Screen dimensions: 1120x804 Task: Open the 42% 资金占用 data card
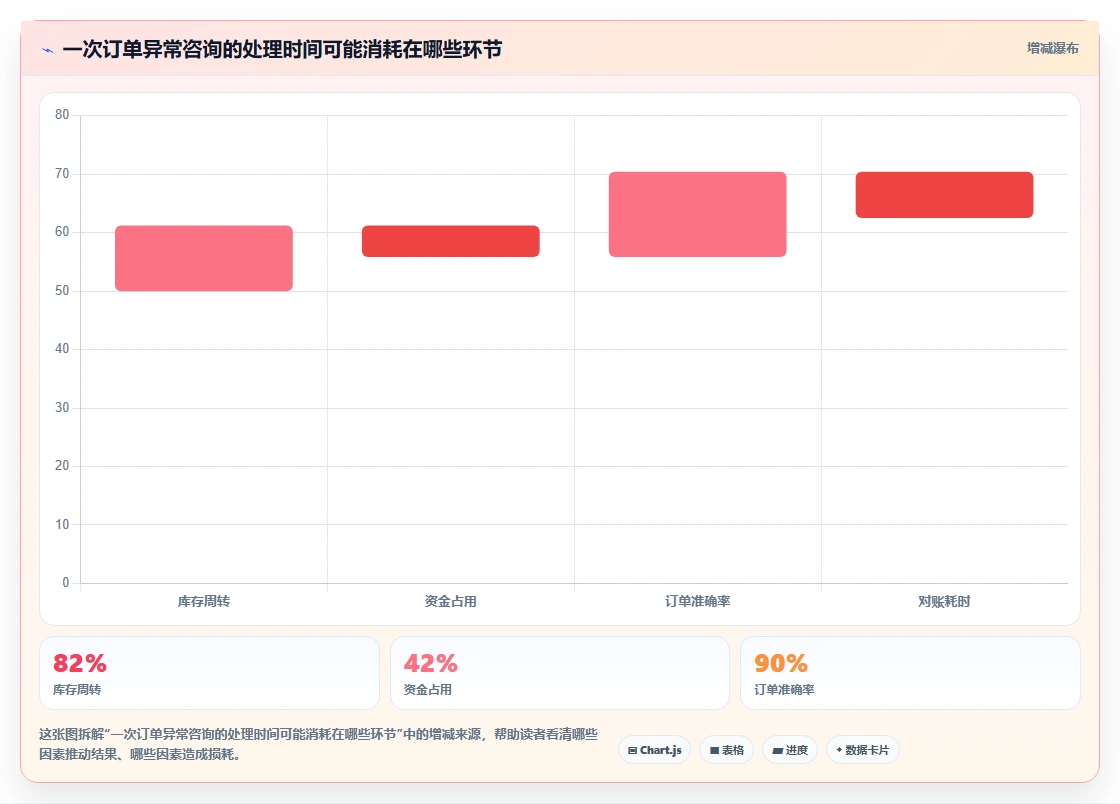click(x=559, y=673)
